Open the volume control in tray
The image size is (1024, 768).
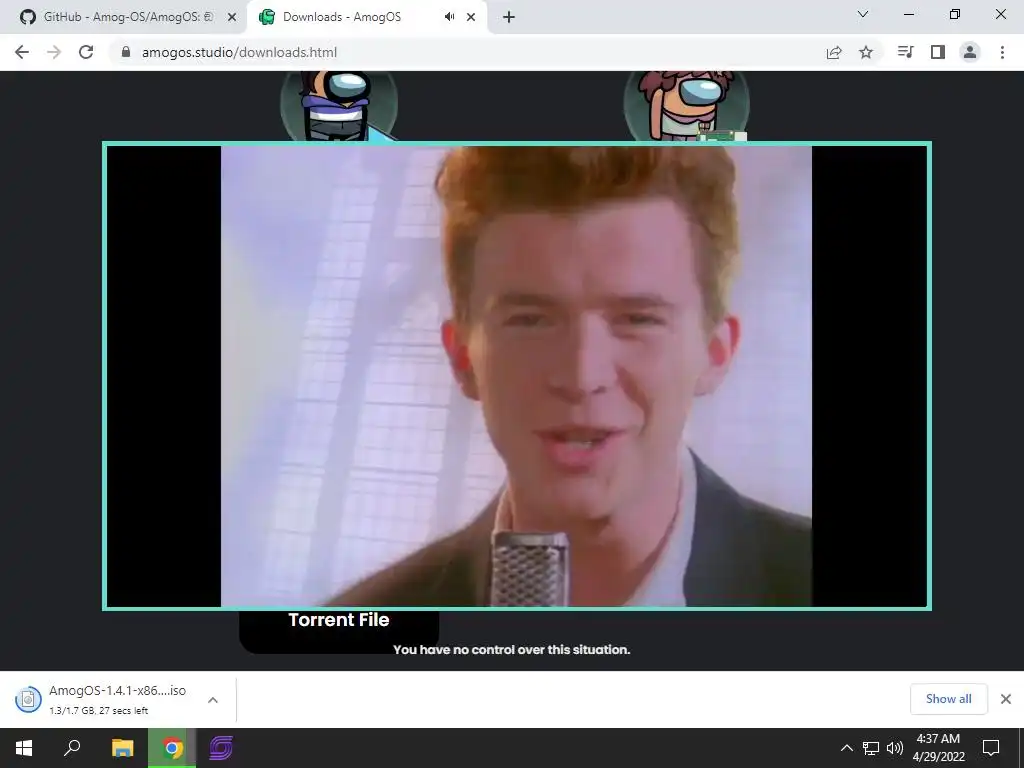[895, 748]
